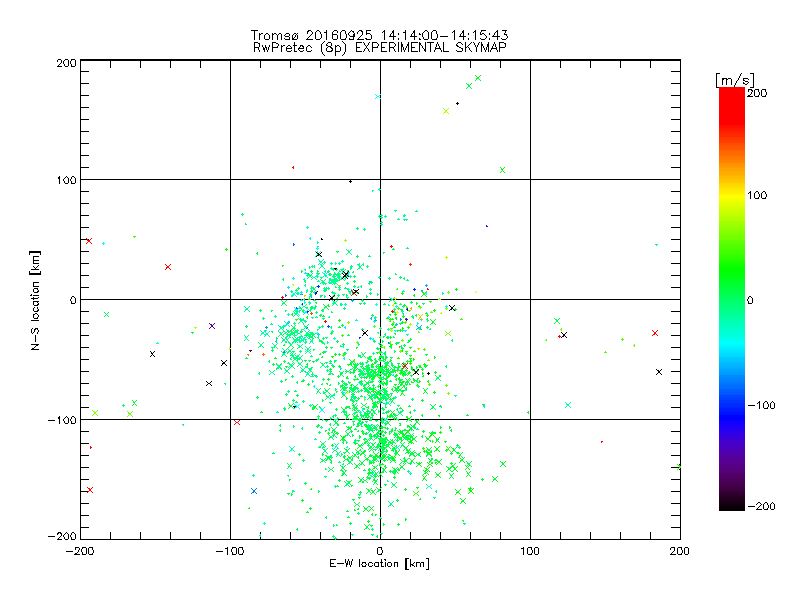
Task: Click the small blue dot in the upper right quadrant
Action: pos(487,226)
